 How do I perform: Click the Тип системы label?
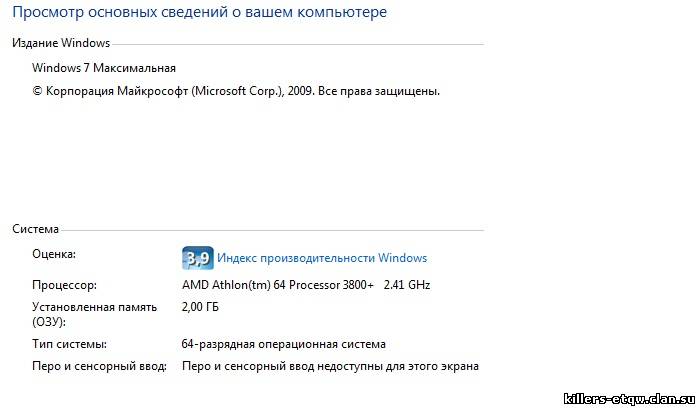click(x=69, y=344)
